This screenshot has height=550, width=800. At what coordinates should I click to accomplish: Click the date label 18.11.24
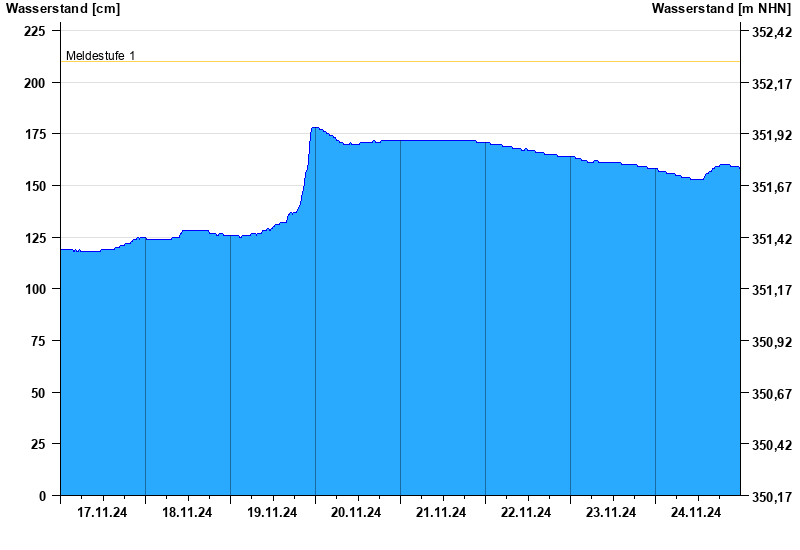pos(187,512)
